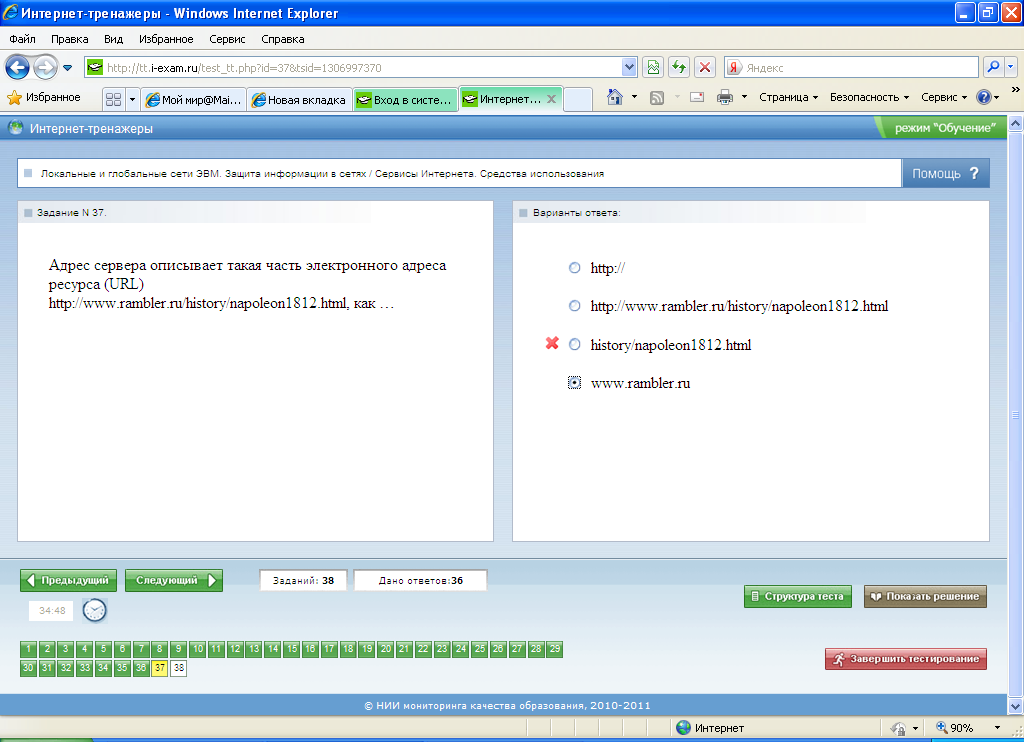This screenshot has width=1024, height=742.
Task: Go to unanswered question 38 box
Action: click(179, 668)
